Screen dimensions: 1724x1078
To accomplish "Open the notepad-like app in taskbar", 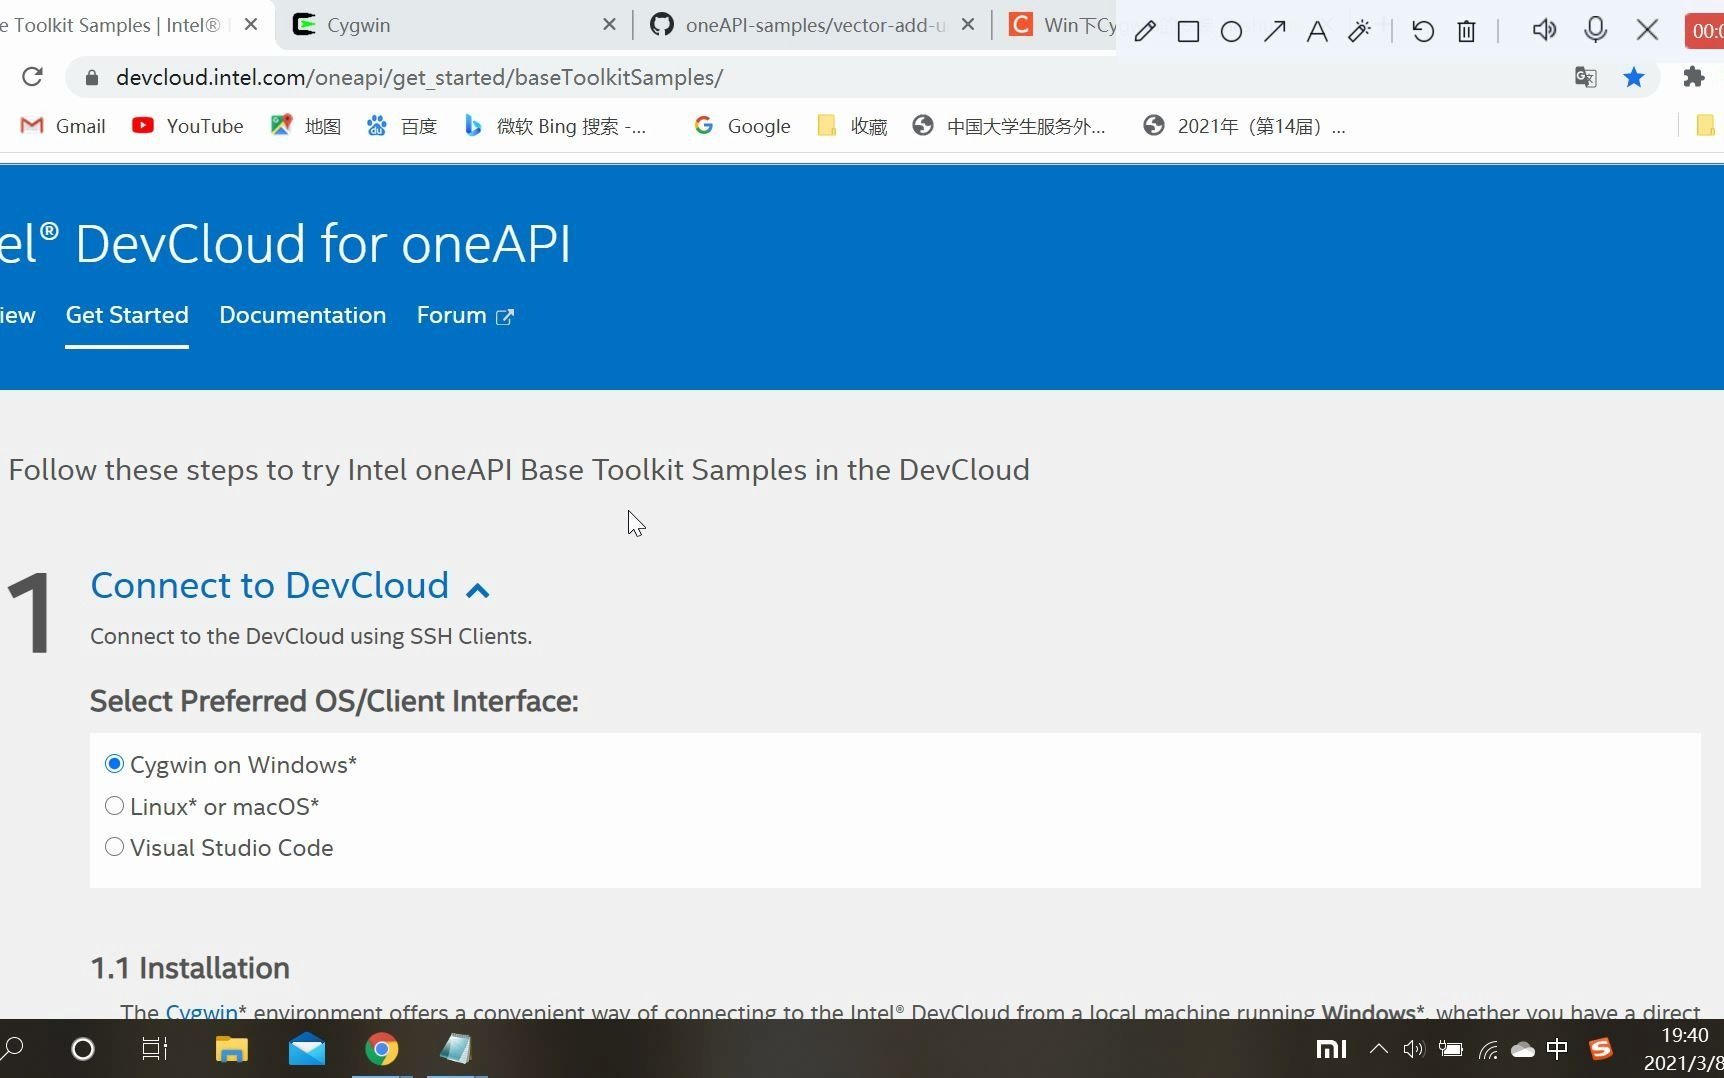I will point(456,1048).
